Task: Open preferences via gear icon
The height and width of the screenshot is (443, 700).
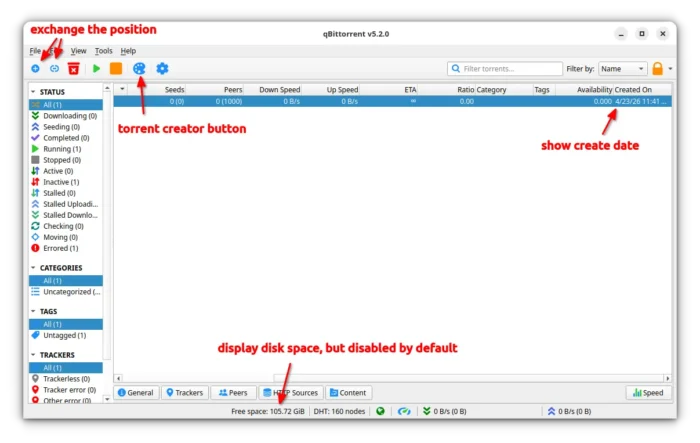Action: 162,68
